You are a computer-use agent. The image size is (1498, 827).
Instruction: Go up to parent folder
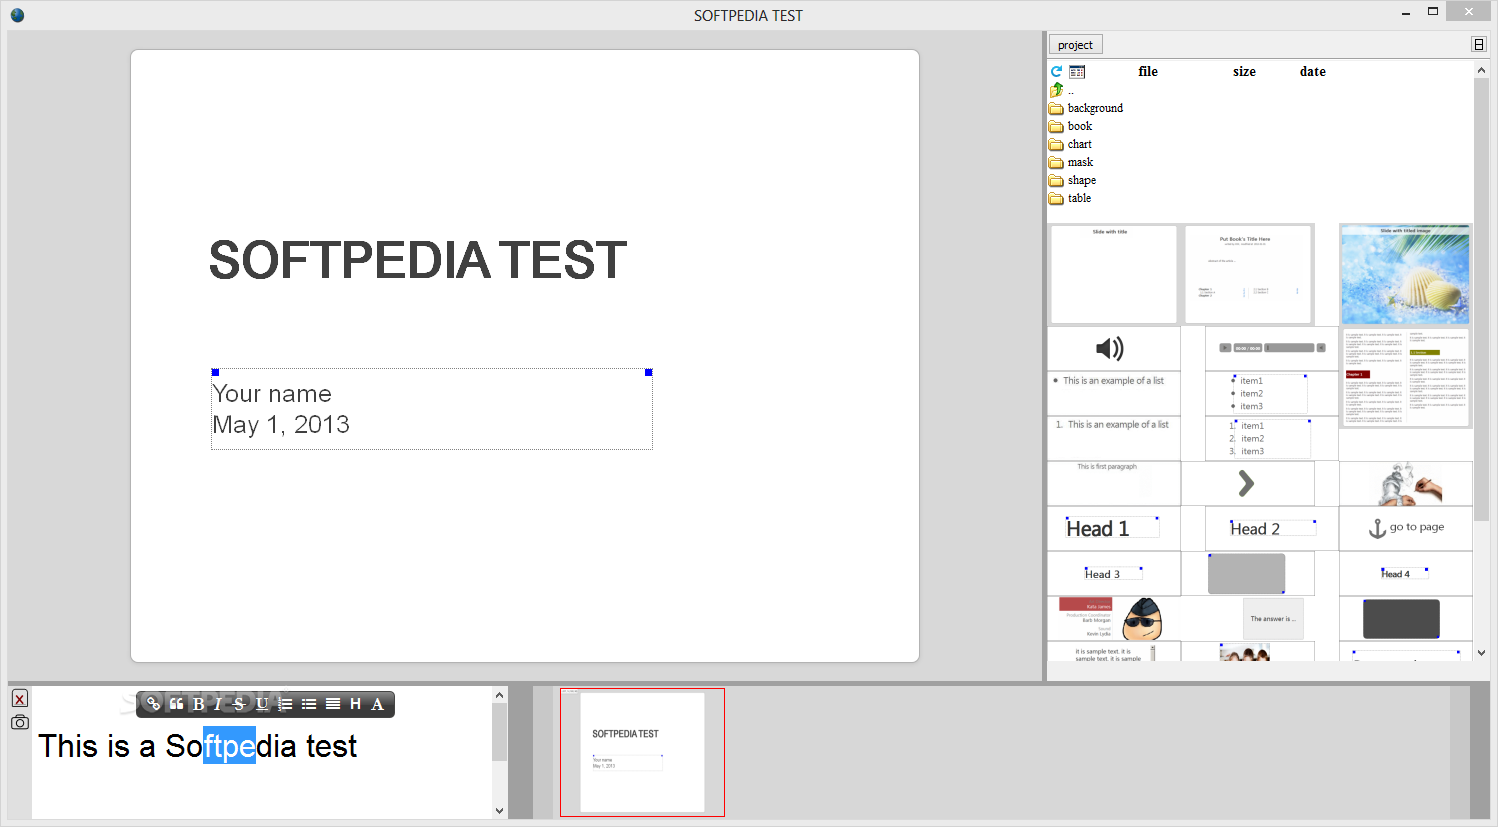pyautogui.click(x=1057, y=90)
